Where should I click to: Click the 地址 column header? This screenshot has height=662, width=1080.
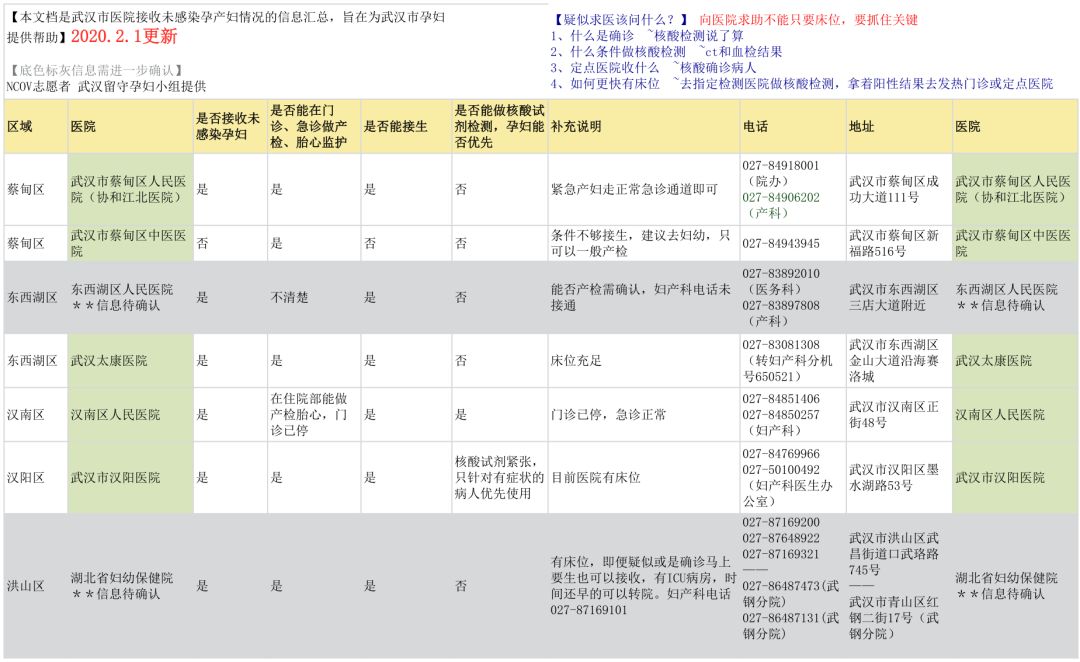[899, 127]
